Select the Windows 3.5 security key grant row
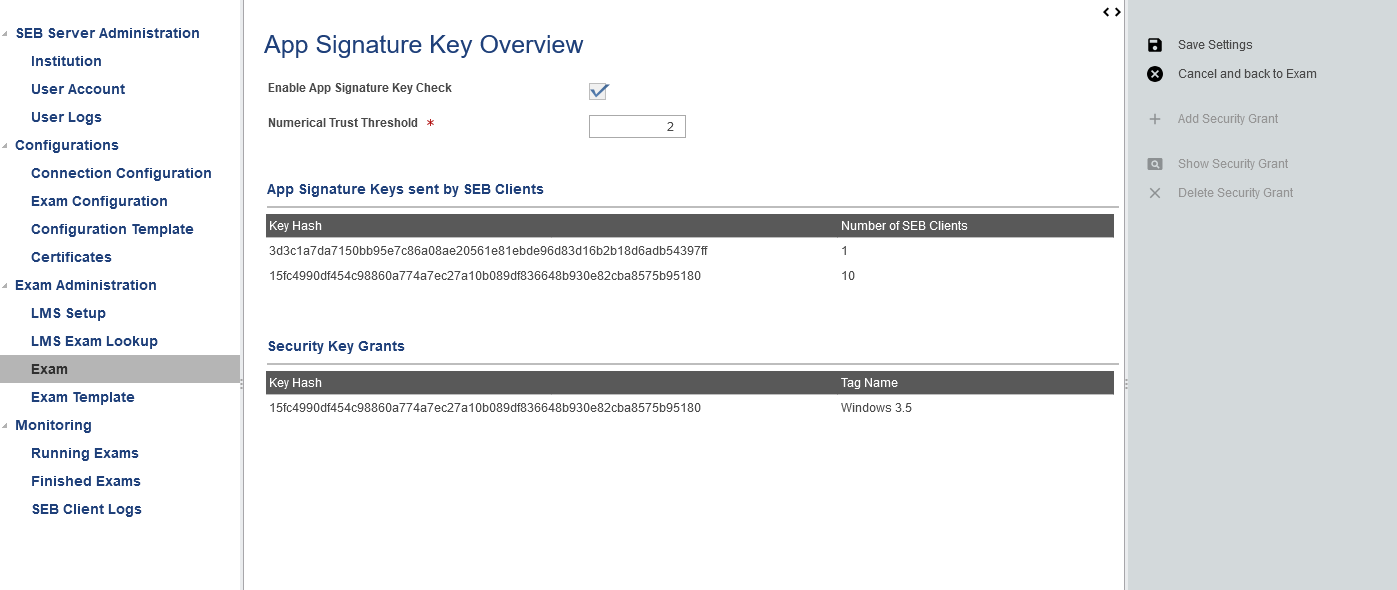Screen dimensions: 1397x590 pyautogui.click(x=690, y=408)
